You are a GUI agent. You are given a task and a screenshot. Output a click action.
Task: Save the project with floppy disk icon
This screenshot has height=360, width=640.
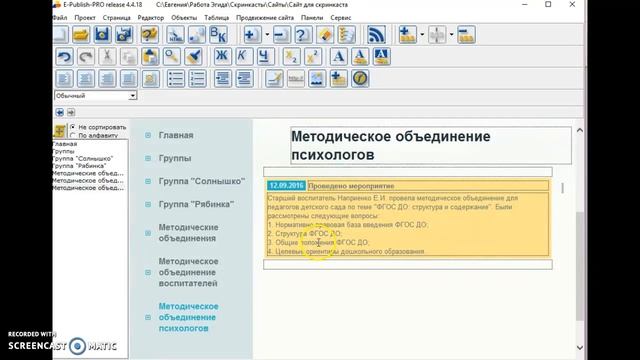pyautogui.click(x=102, y=35)
